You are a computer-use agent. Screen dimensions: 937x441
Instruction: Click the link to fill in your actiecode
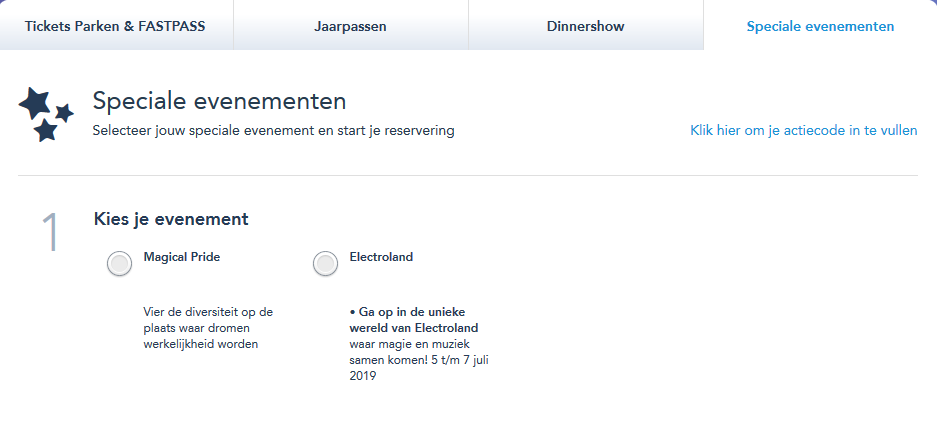[x=804, y=130]
